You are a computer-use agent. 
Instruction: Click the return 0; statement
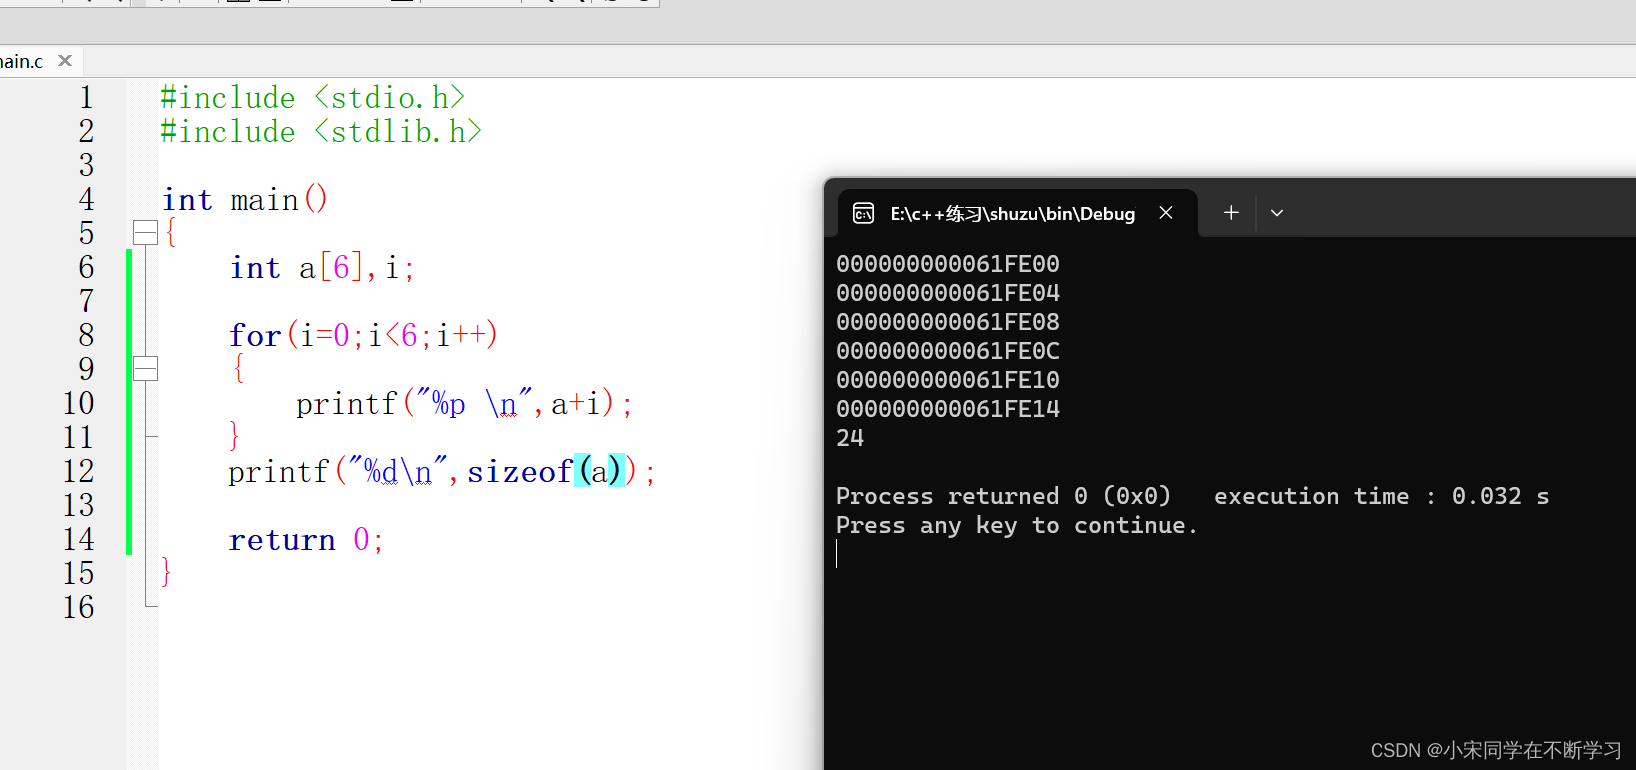306,540
